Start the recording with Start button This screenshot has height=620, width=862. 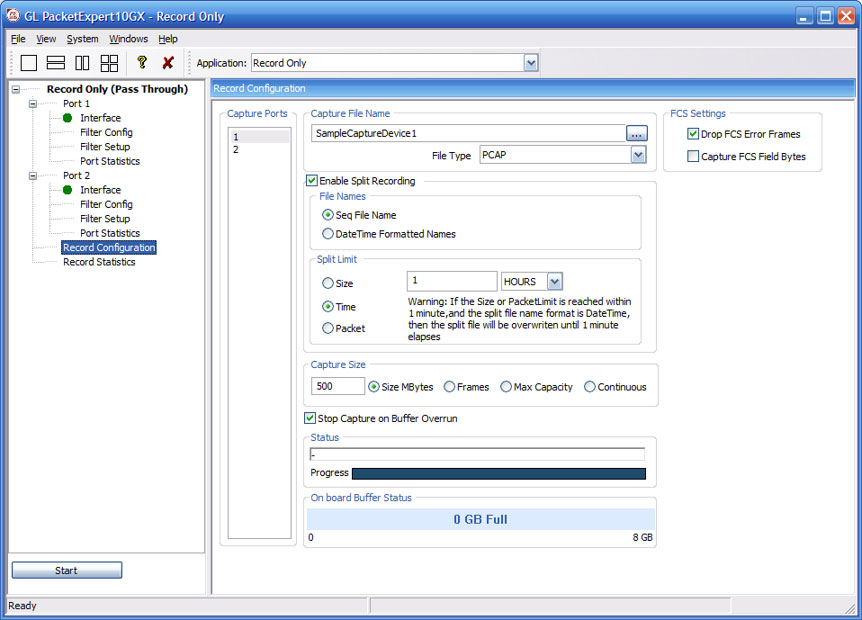click(67, 570)
